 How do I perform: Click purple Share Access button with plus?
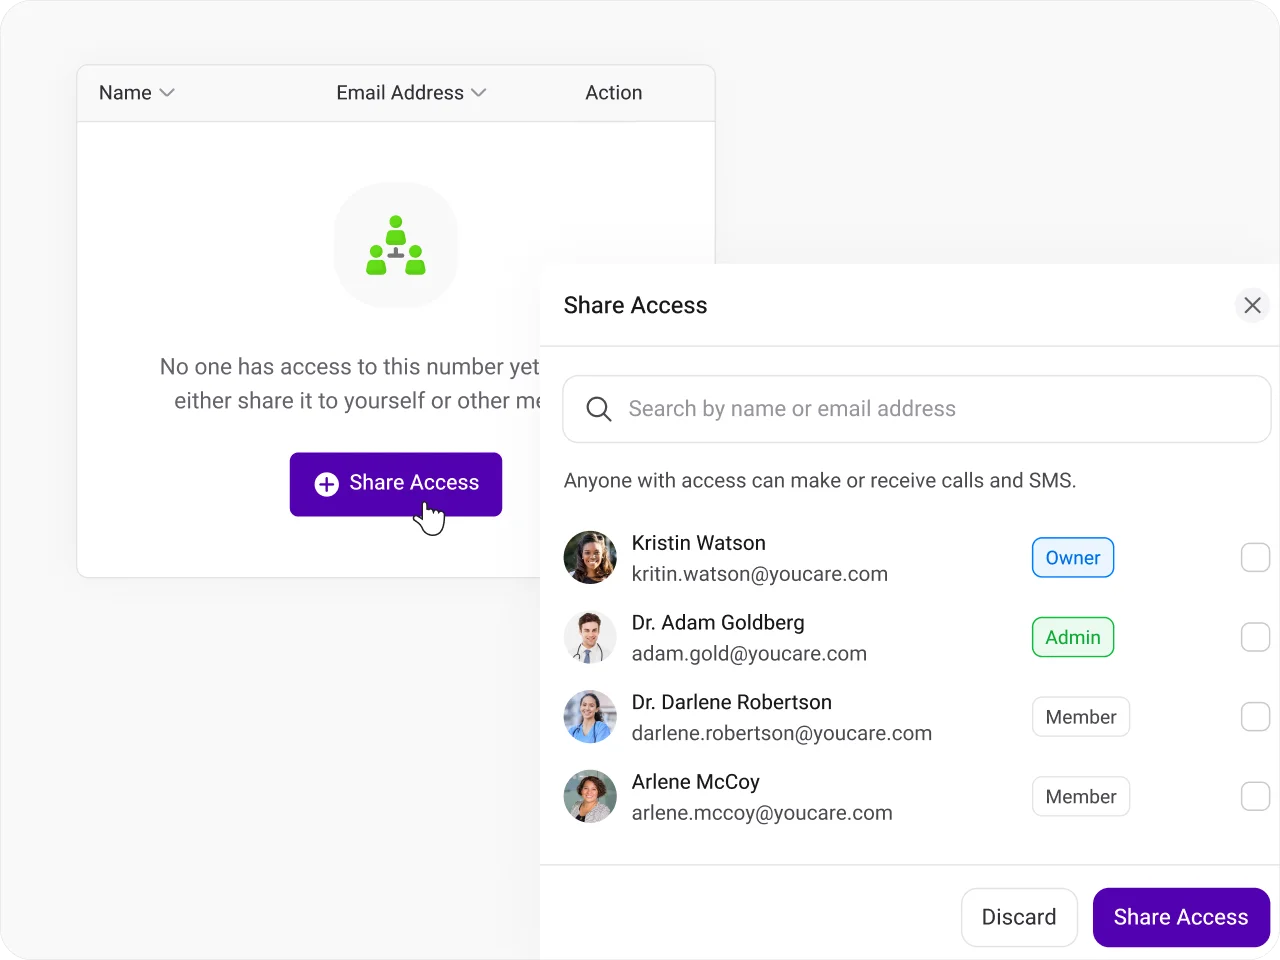pyautogui.click(x=396, y=484)
